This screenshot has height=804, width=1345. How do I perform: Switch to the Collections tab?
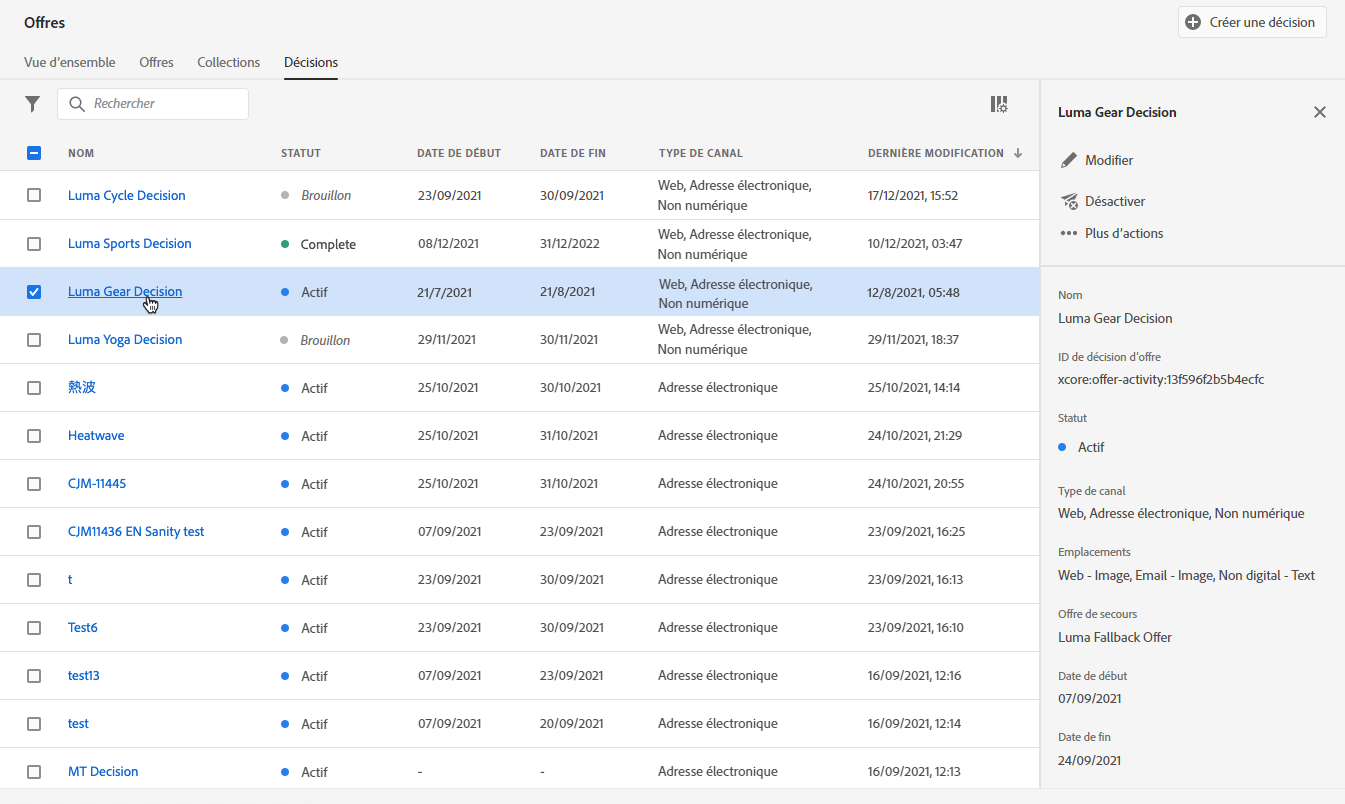pos(228,62)
